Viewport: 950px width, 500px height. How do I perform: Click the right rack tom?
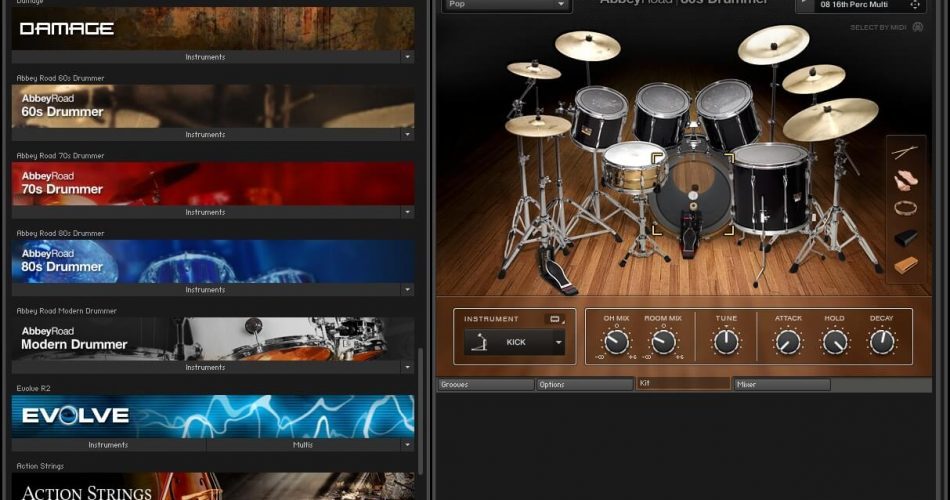(x=727, y=114)
